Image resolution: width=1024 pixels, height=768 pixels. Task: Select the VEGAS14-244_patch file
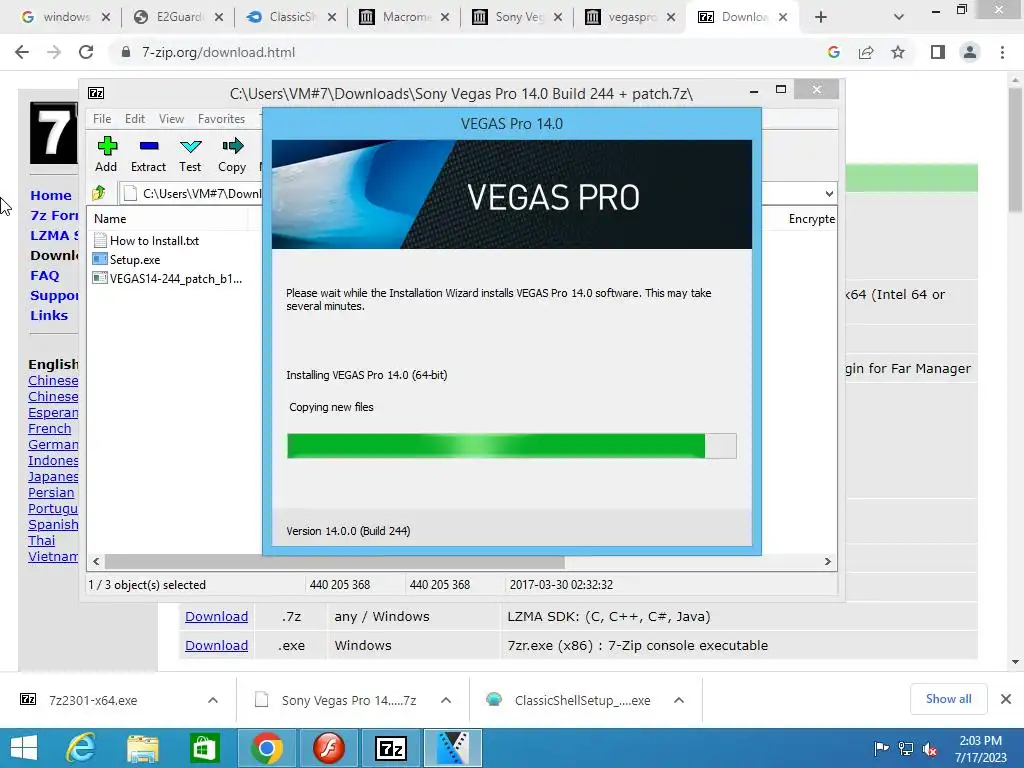(x=168, y=279)
